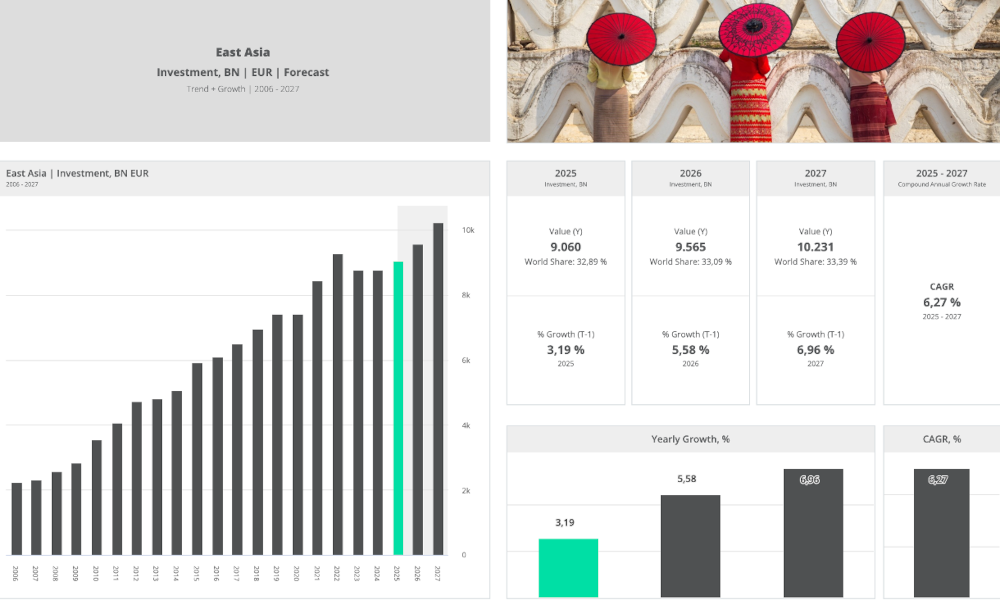Click the 2025 - 2027 CAGR card header
Screen dimensions: 1000x600
941,178
